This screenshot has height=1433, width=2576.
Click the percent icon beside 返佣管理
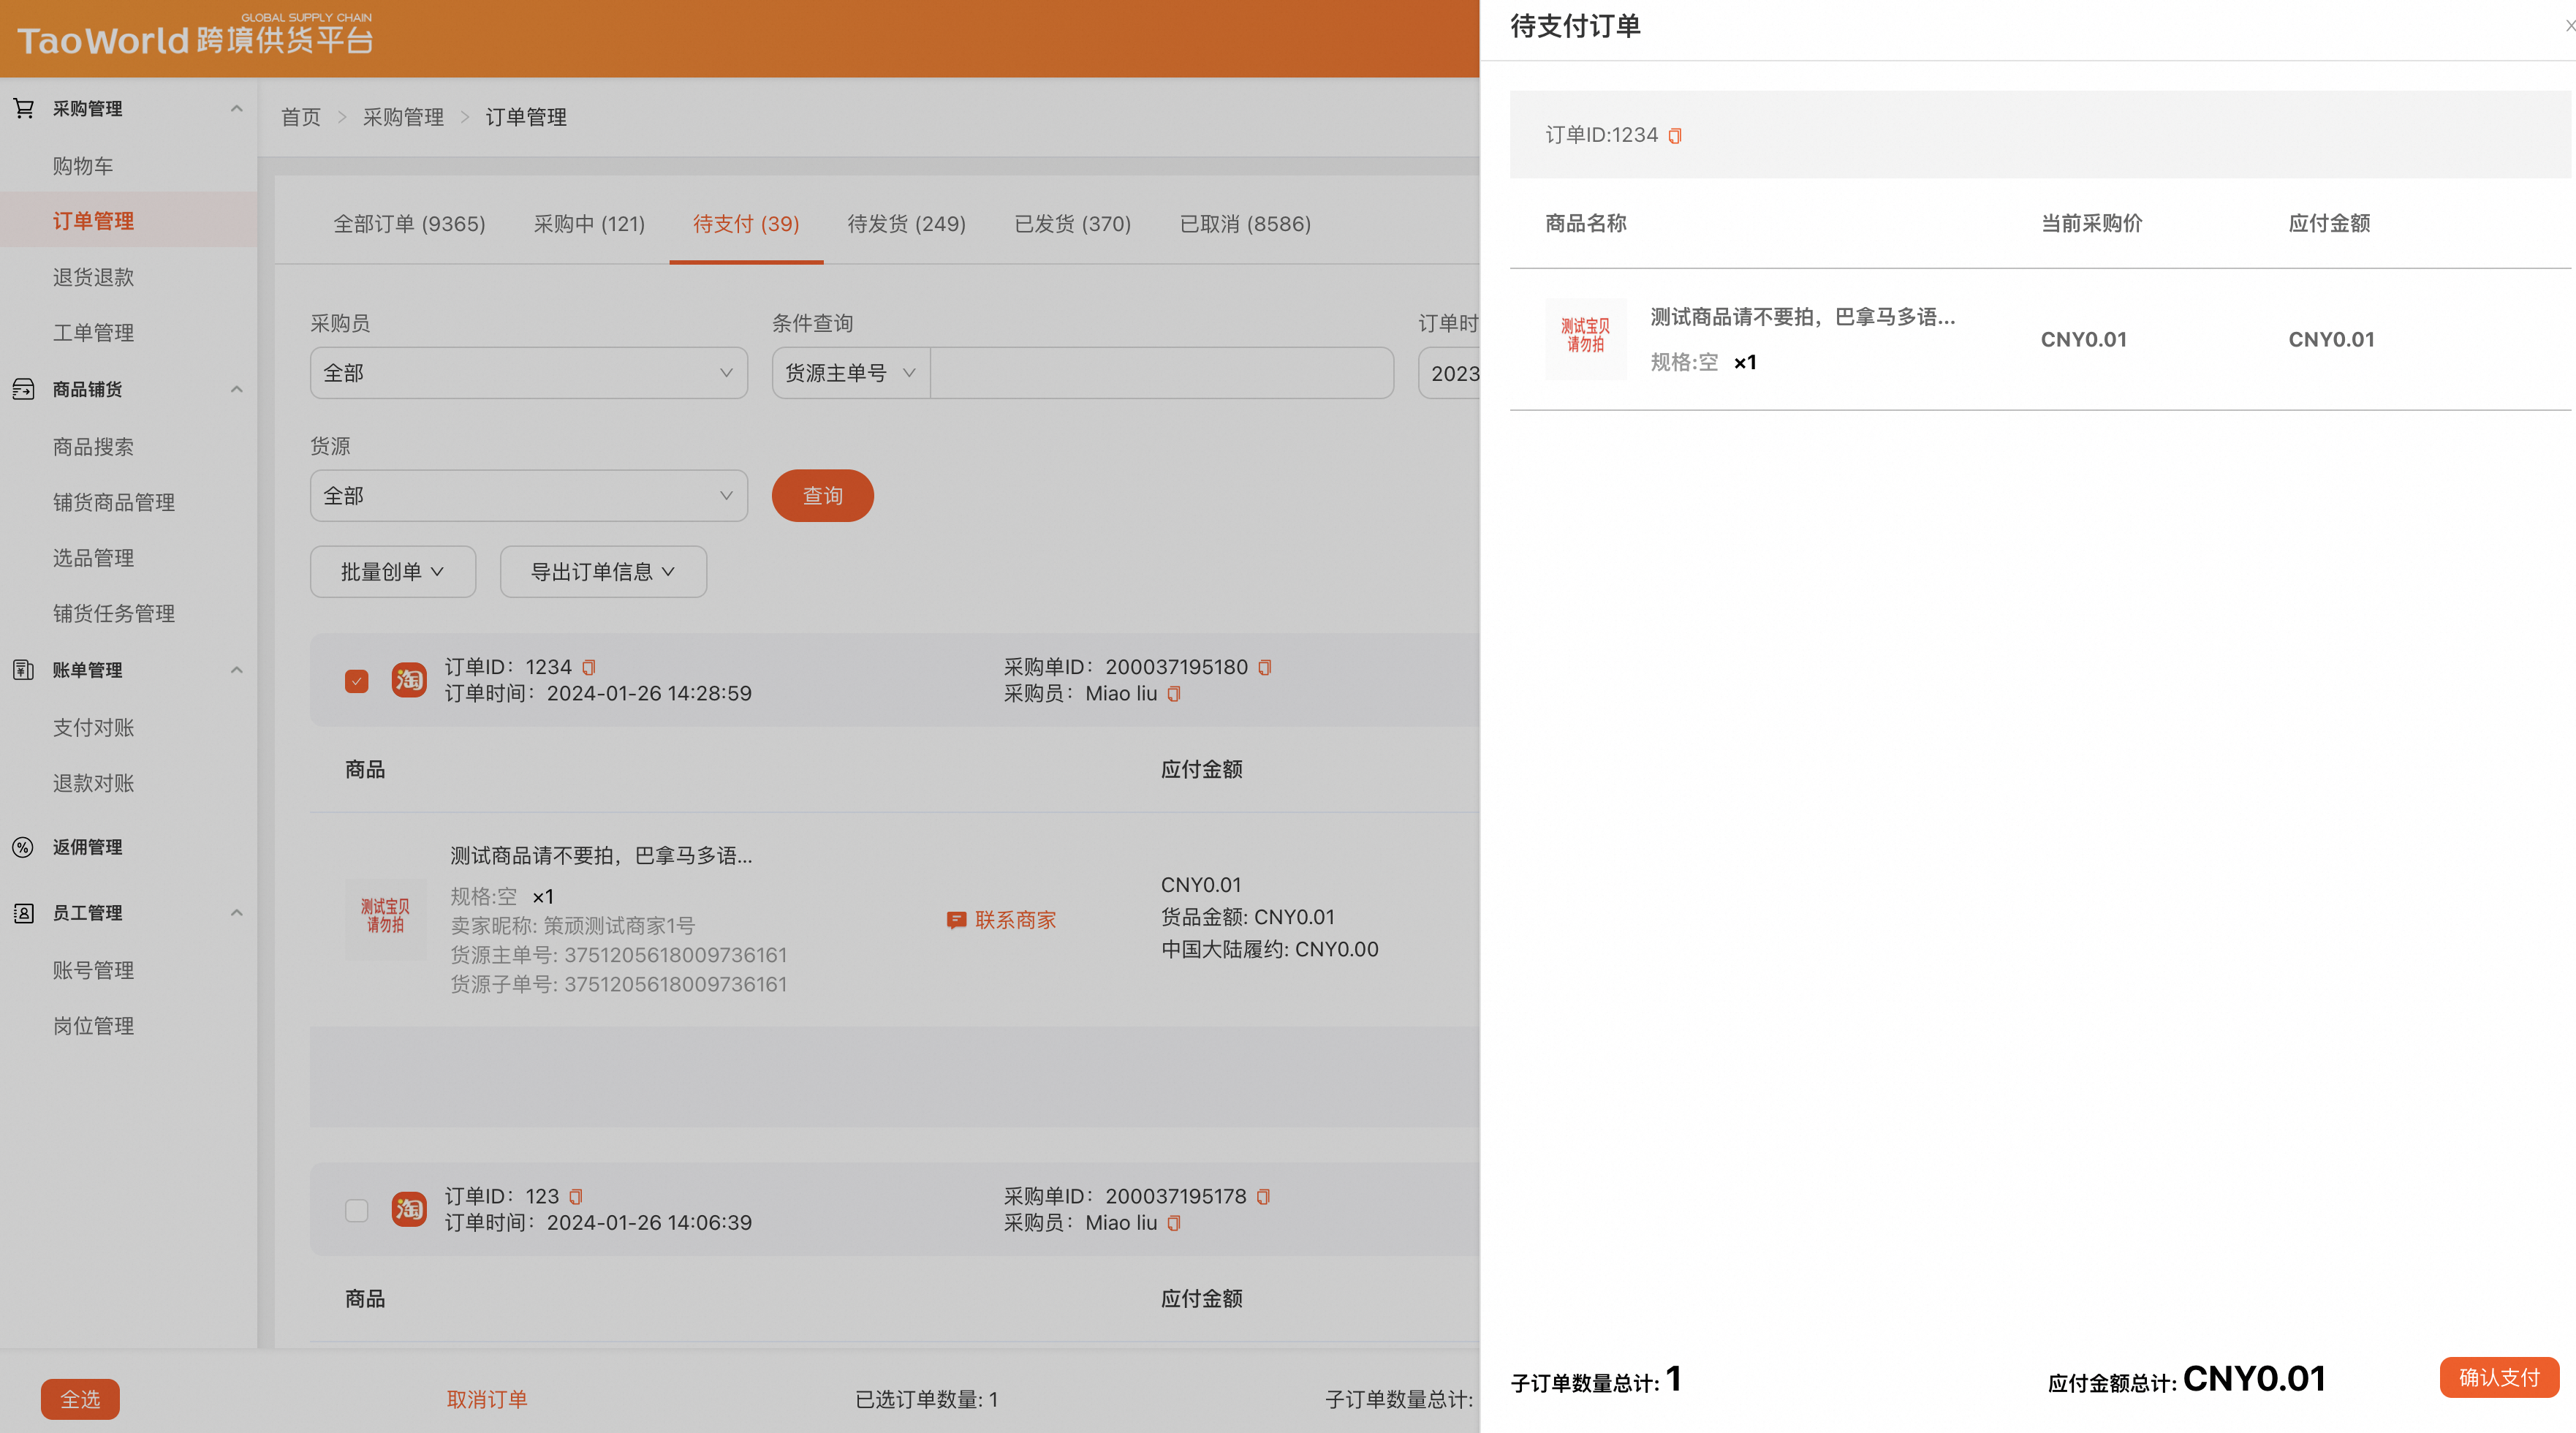tap(23, 847)
